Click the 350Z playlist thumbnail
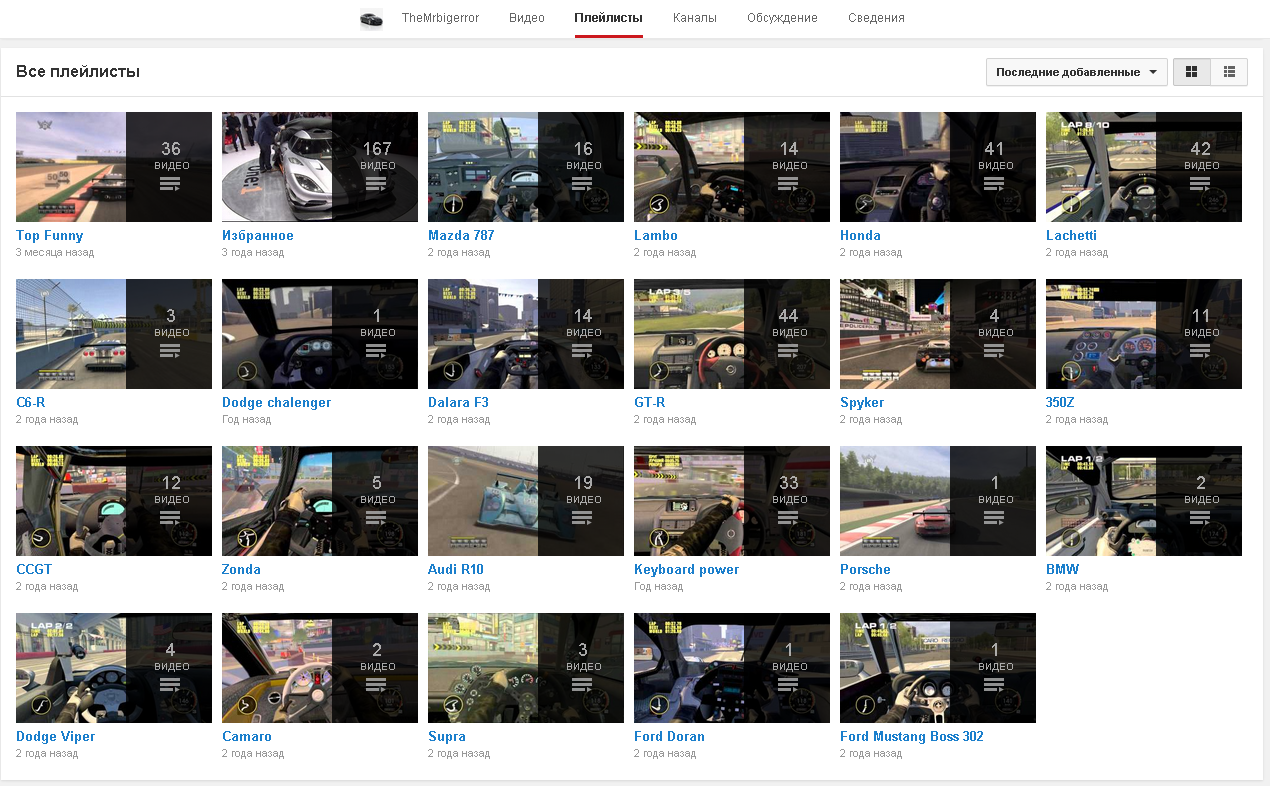 tap(1144, 334)
